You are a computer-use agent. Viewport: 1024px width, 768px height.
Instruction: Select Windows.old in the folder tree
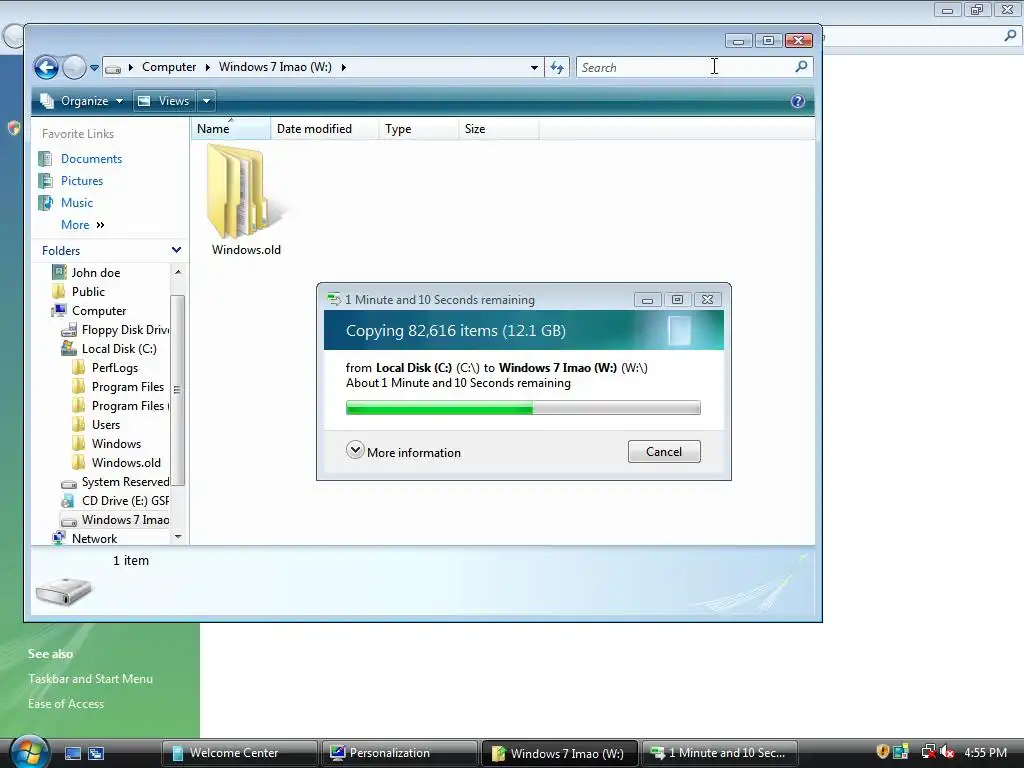126,462
